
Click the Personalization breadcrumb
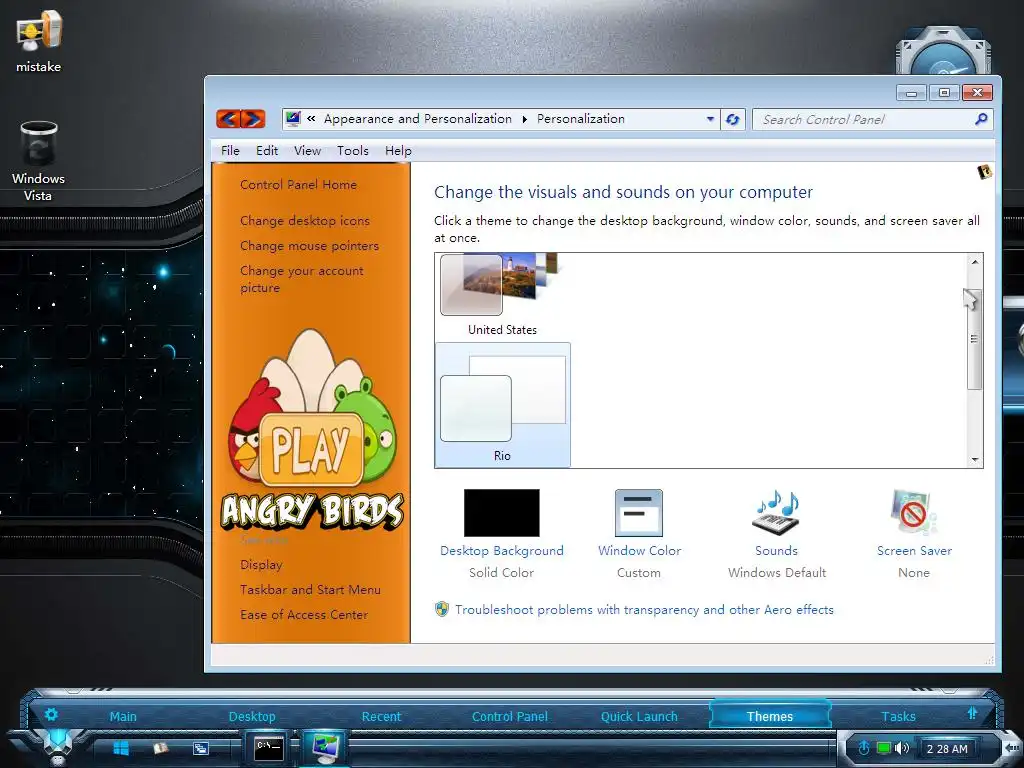(x=581, y=119)
